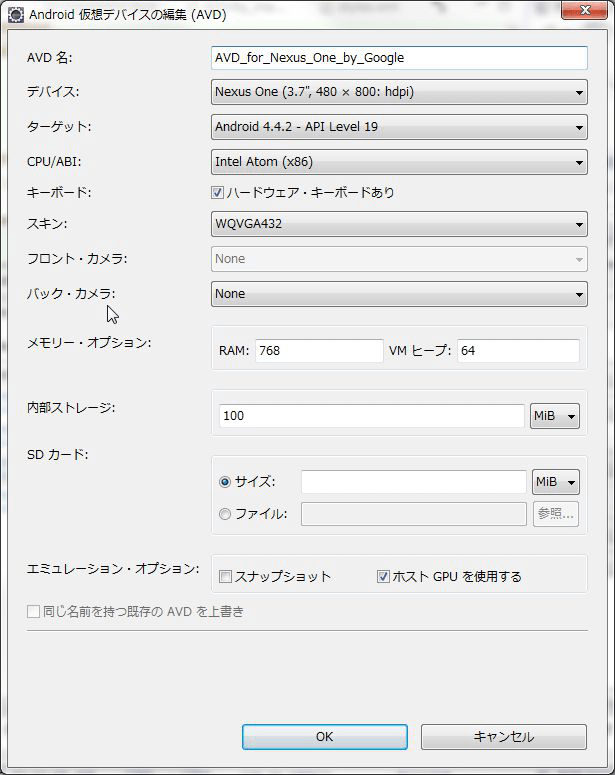
Task: Open the バック・カメラ None dropdown
Action: (x=399, y=294)
